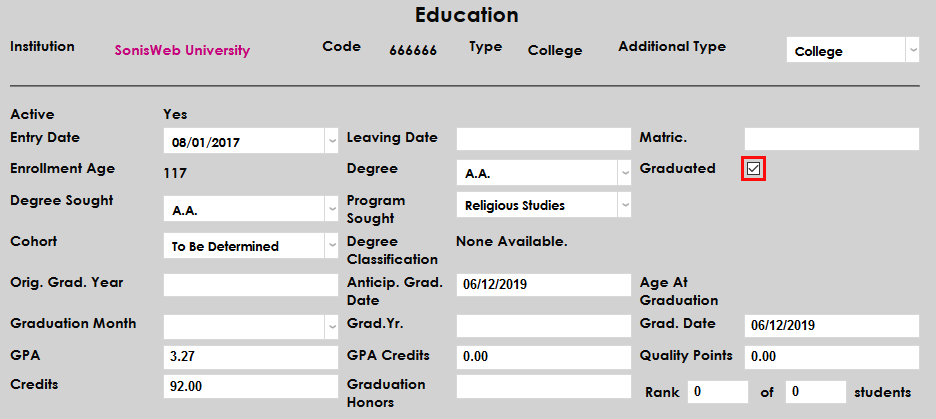Select the Anticip. Grad. Date field
936x419 pixels.
(543, 285)
